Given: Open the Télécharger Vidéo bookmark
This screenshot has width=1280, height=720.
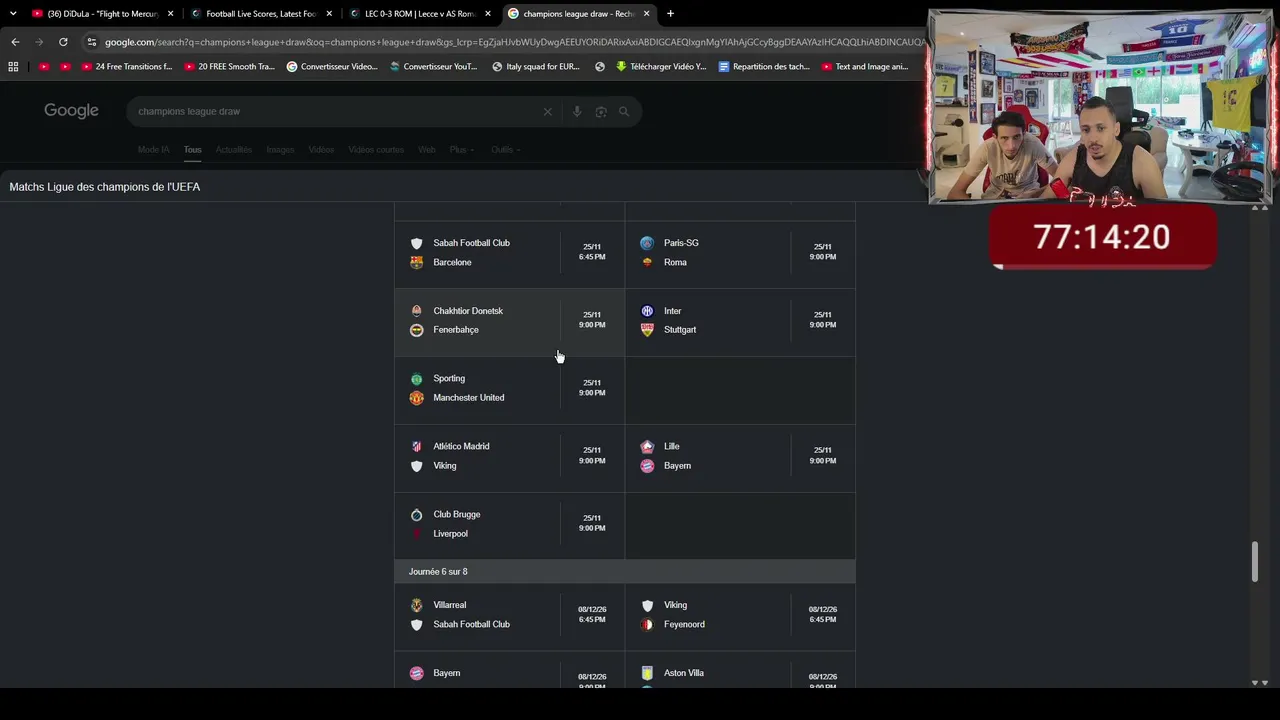Looking at the screenshot, I should tap(661, 67).
